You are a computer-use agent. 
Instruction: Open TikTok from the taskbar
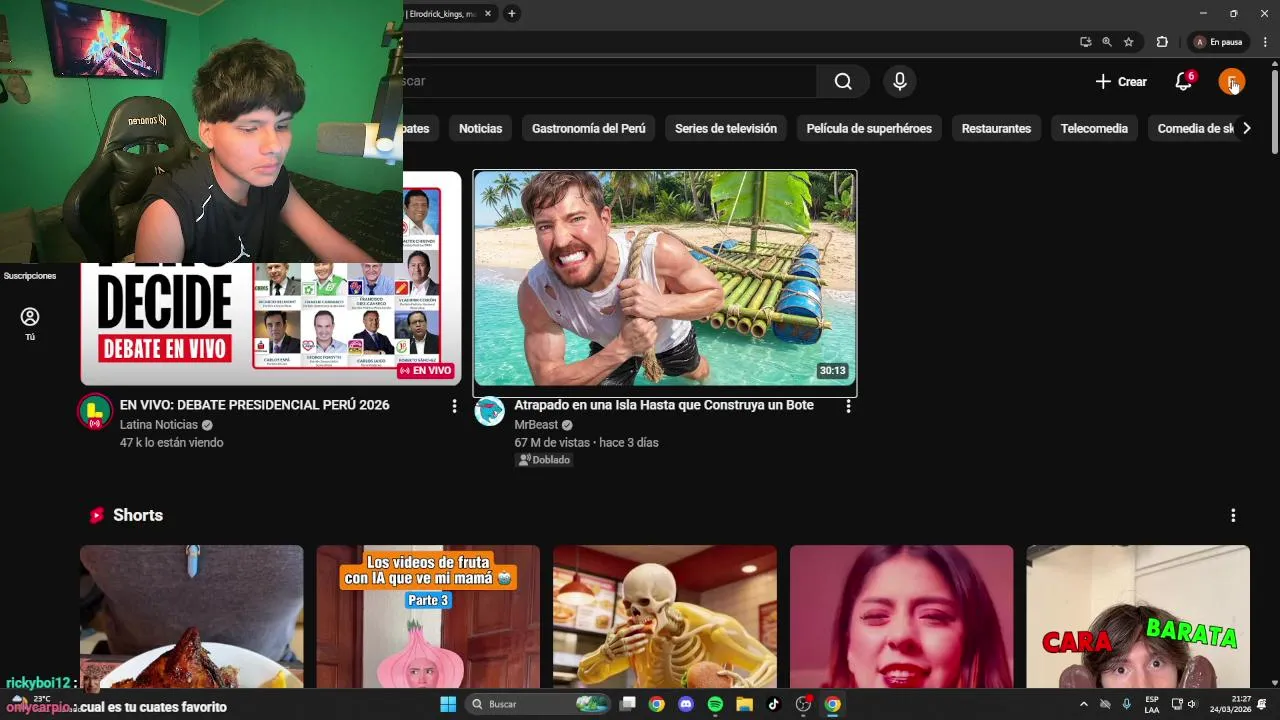pos(773,704)
